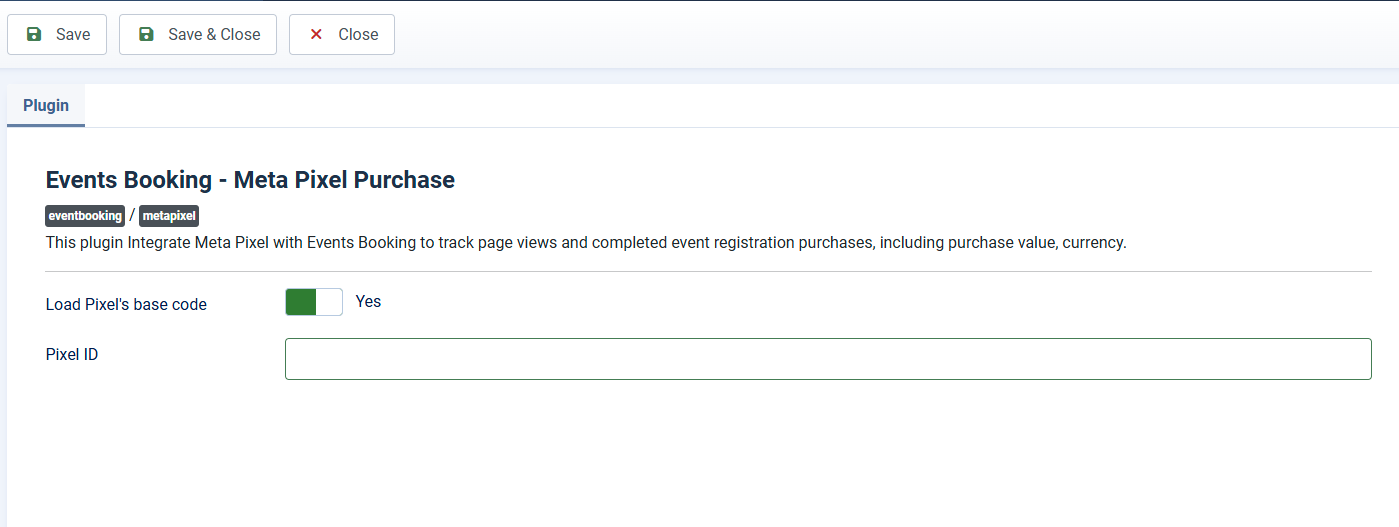Click the Events Booking - Meta Pixel Purchase heading
Viewport: 1399px width, 527px height.
(x=250, y=180)
